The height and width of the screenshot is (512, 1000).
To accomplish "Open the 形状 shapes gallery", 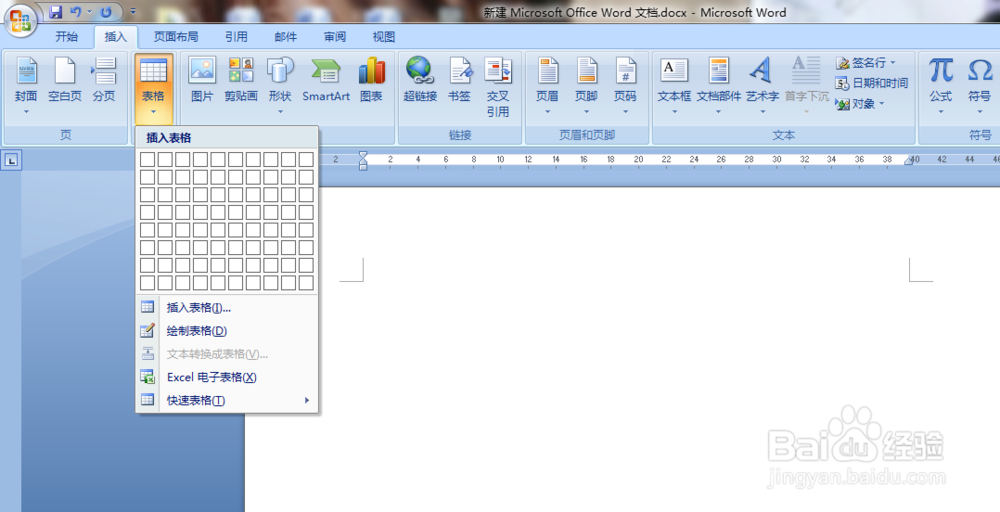I will pyautogui.click(x=280, y=86).
